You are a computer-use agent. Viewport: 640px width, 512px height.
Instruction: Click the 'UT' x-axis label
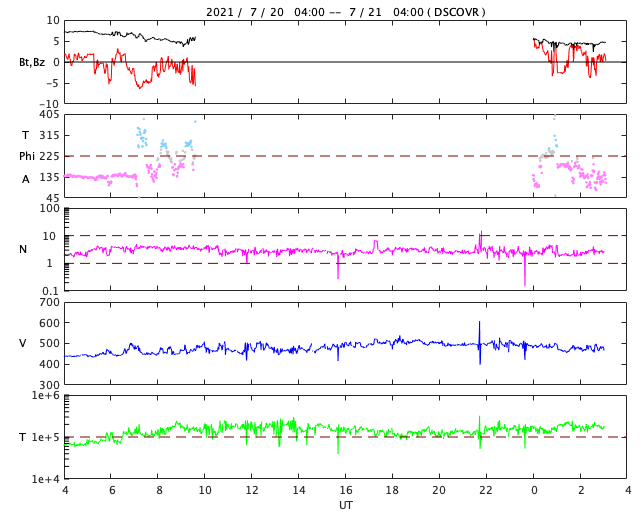coord(345,505)
